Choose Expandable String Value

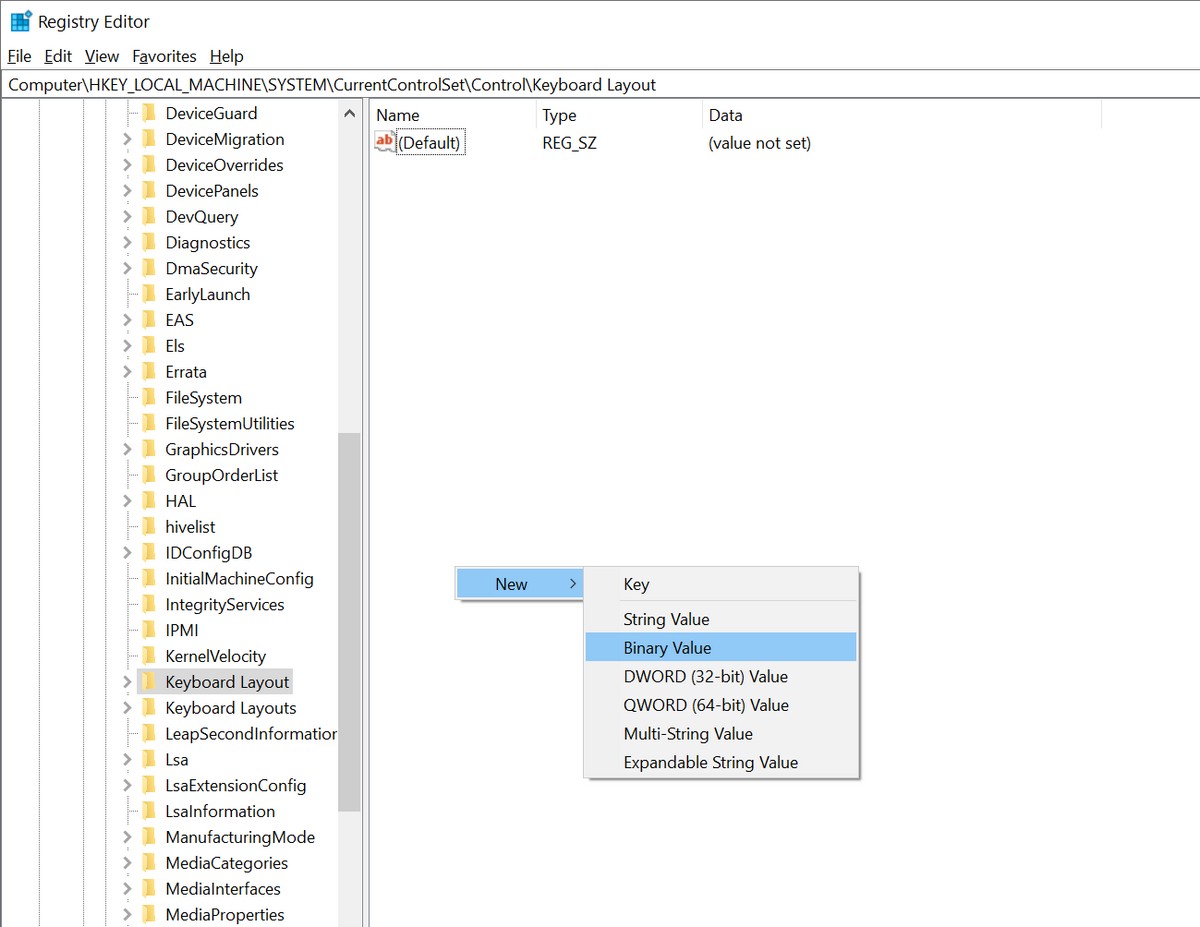pos(720,762)
